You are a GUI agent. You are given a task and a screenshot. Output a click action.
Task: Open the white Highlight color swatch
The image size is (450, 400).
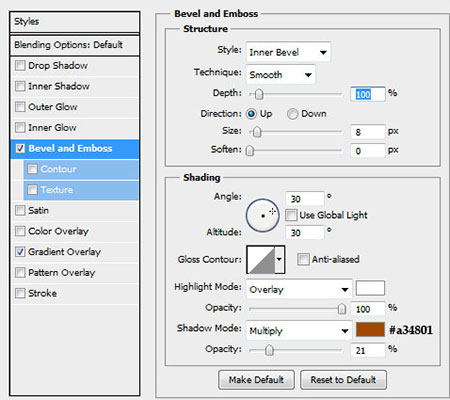pos(370,288)
